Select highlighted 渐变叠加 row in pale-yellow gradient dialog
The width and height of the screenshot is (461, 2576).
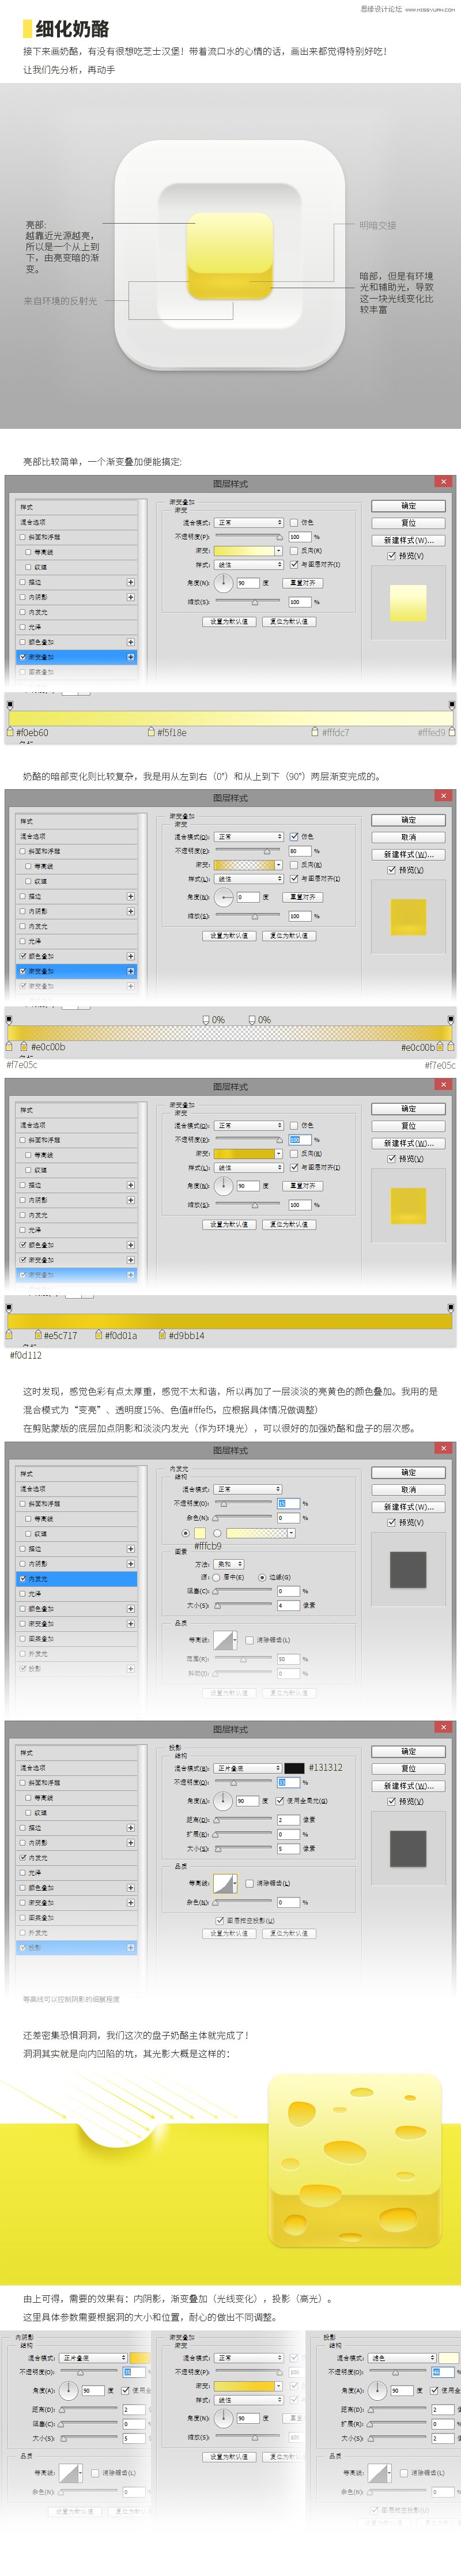(76, 657)
